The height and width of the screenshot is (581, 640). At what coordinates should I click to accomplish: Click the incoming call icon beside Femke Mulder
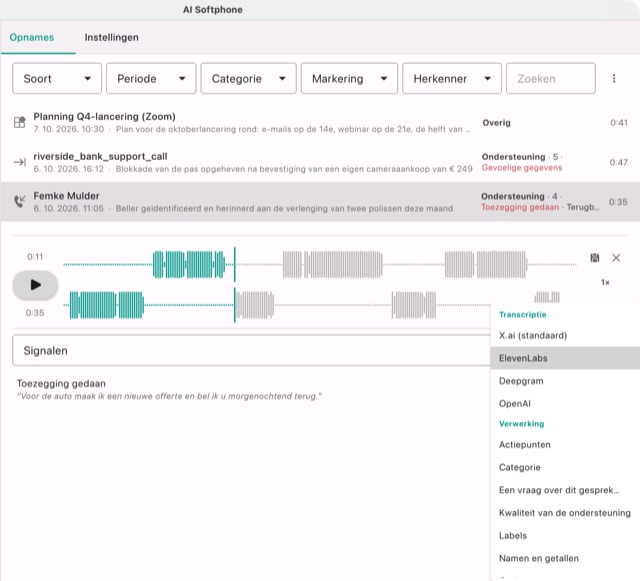pos(20,201)
